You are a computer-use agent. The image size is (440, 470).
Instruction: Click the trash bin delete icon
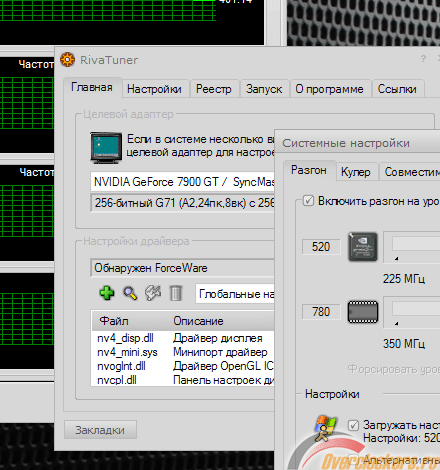point(176,293)
